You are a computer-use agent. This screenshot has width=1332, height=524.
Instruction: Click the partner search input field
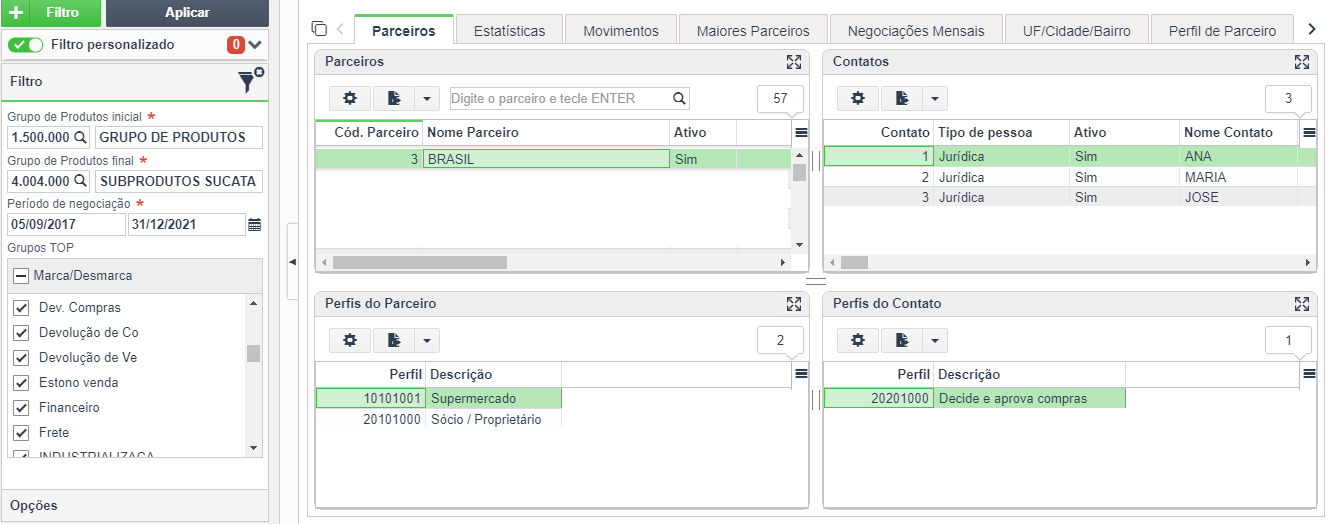click(559, 98)
